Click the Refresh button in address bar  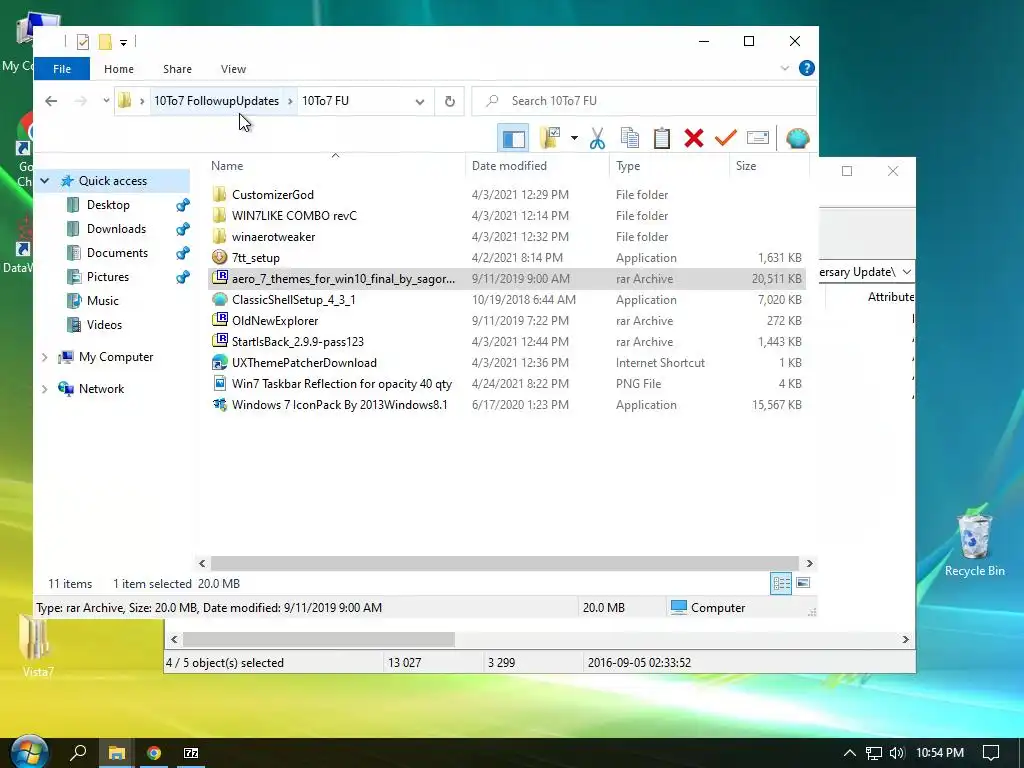coord(449,101)
